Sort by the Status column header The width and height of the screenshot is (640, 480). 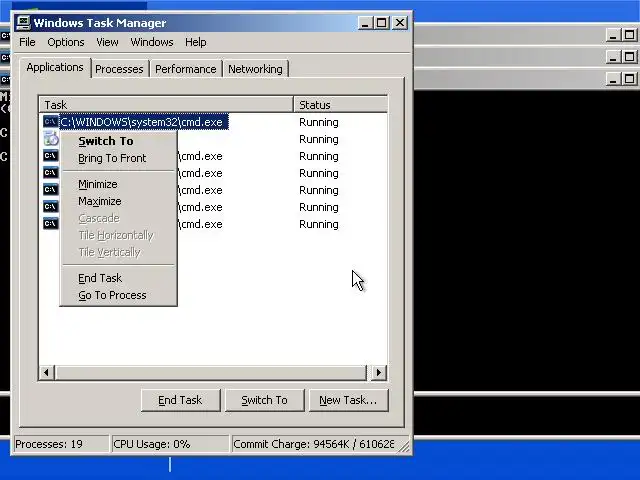340,105
